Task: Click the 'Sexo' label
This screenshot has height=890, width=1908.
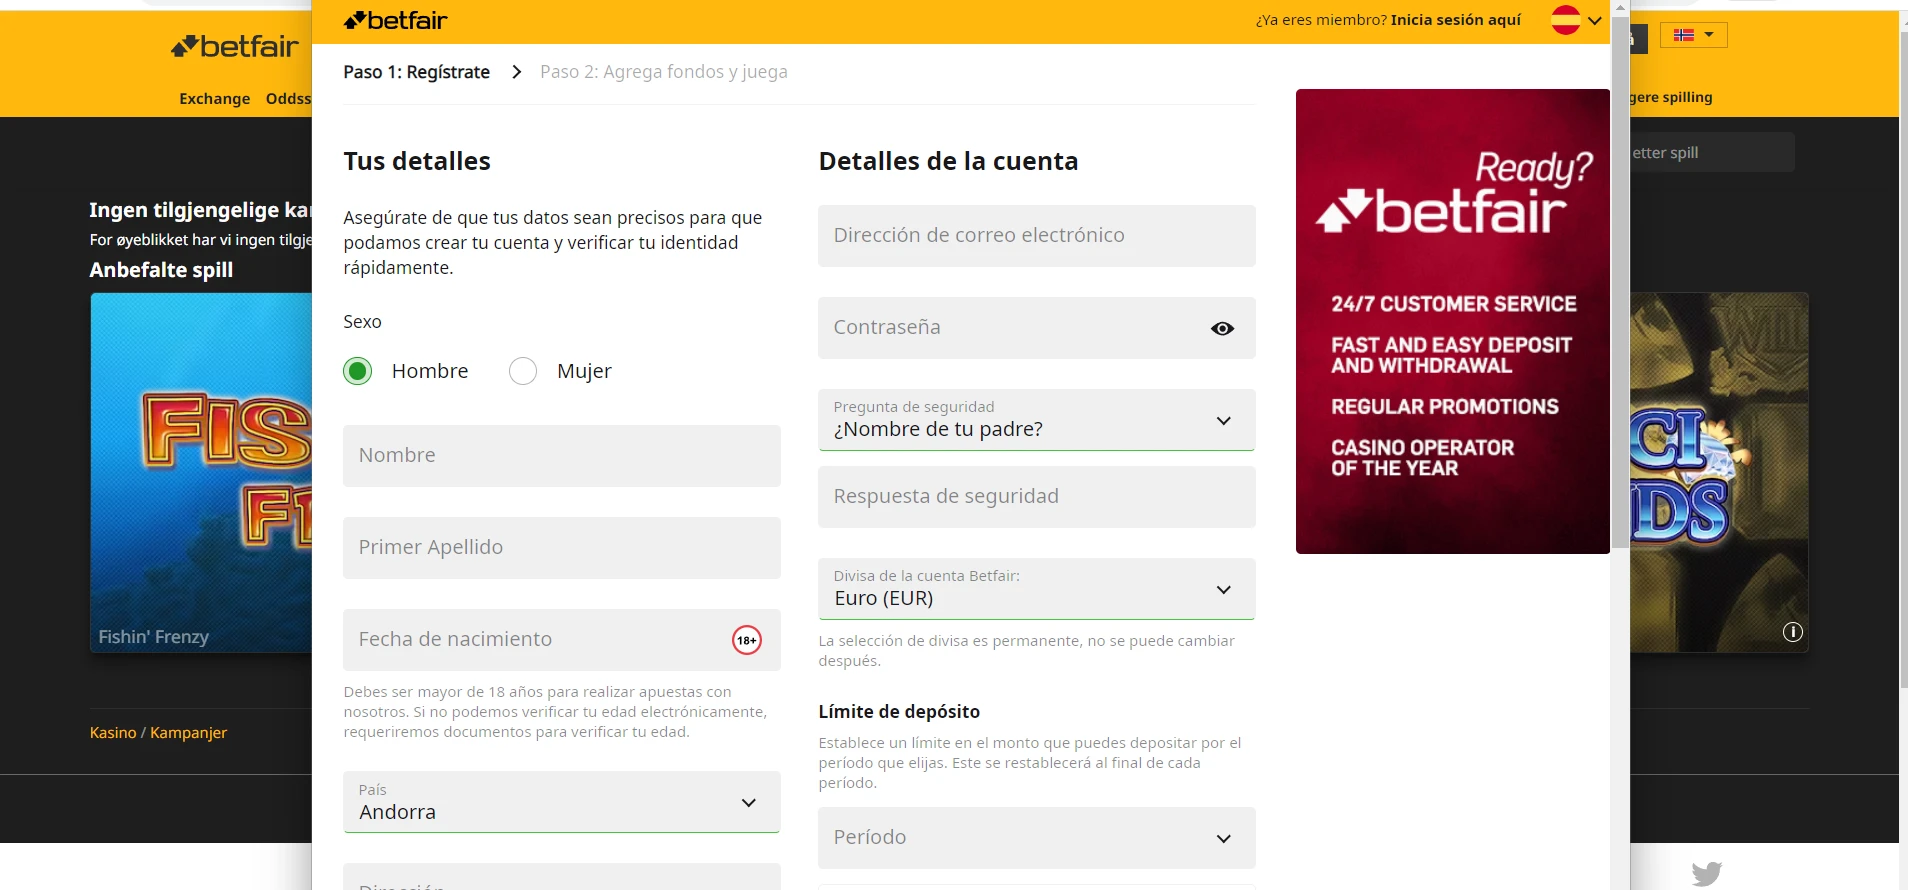Action: coord(362,322)
